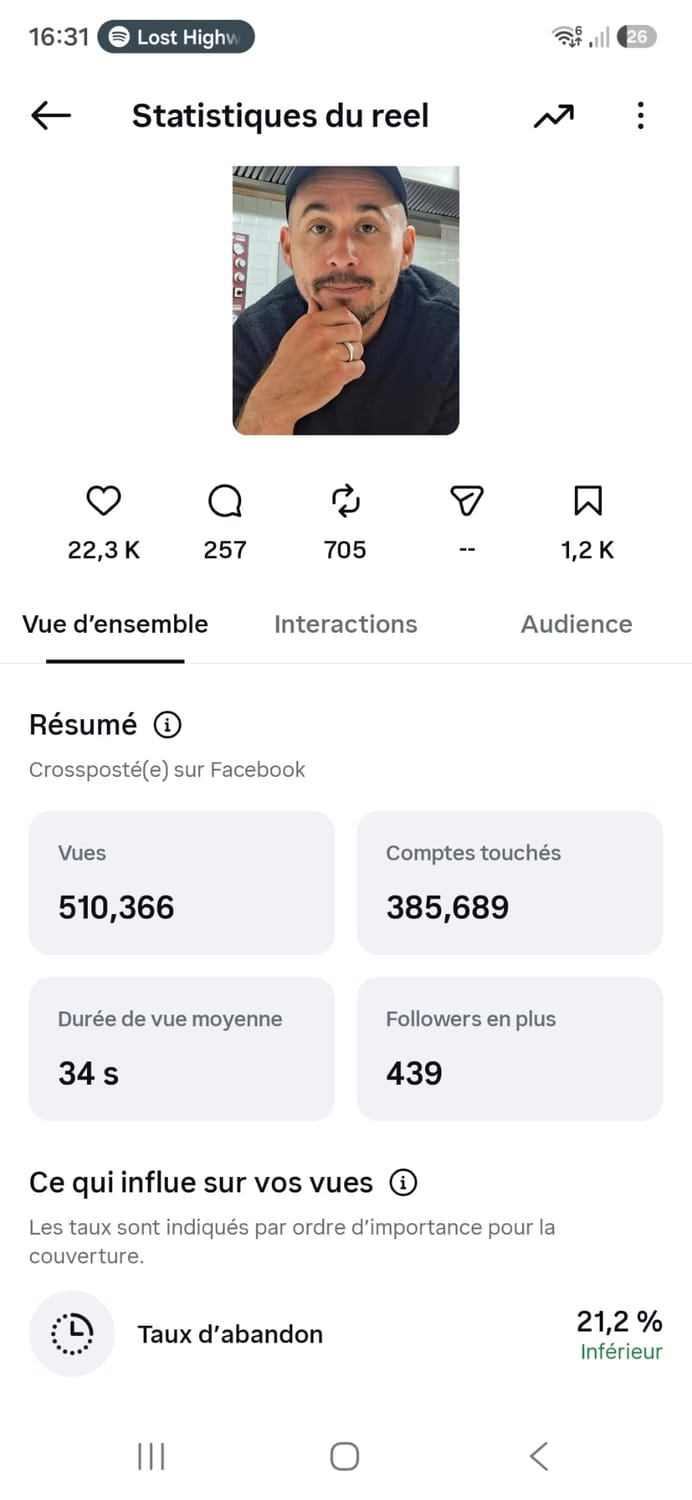Switch to the Audience tab
This screenshot has width=692, height=1500.
click(x=577, y=624)
